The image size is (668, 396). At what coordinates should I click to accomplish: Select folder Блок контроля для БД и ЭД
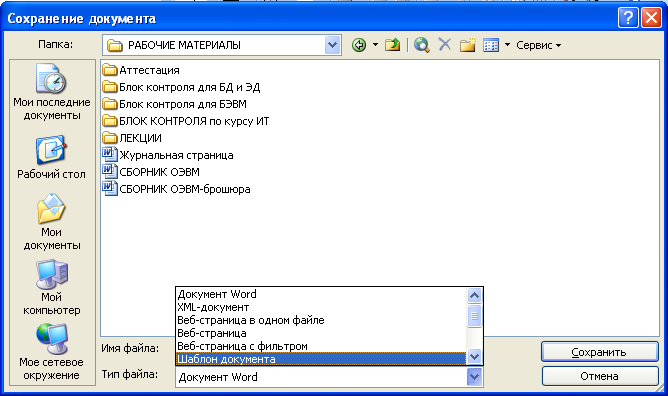181,87
